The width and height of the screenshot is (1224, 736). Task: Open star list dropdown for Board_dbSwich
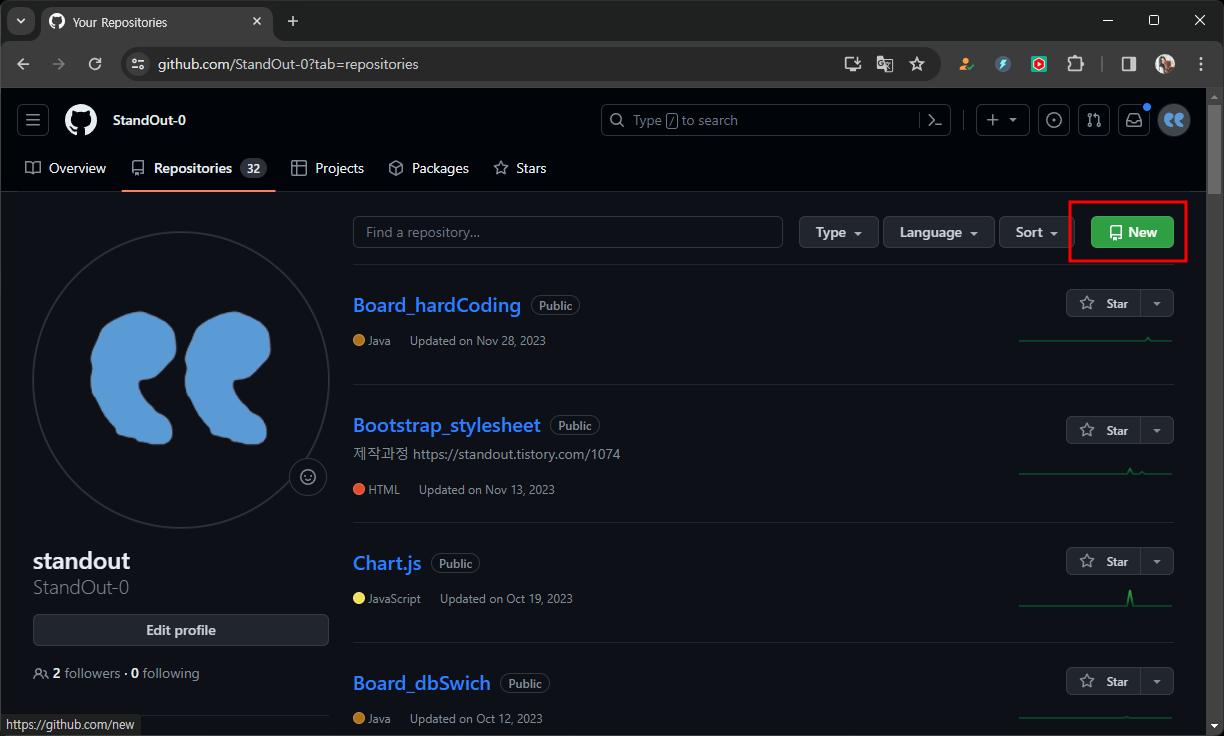pyautogui.click(x=1157, y=681)
